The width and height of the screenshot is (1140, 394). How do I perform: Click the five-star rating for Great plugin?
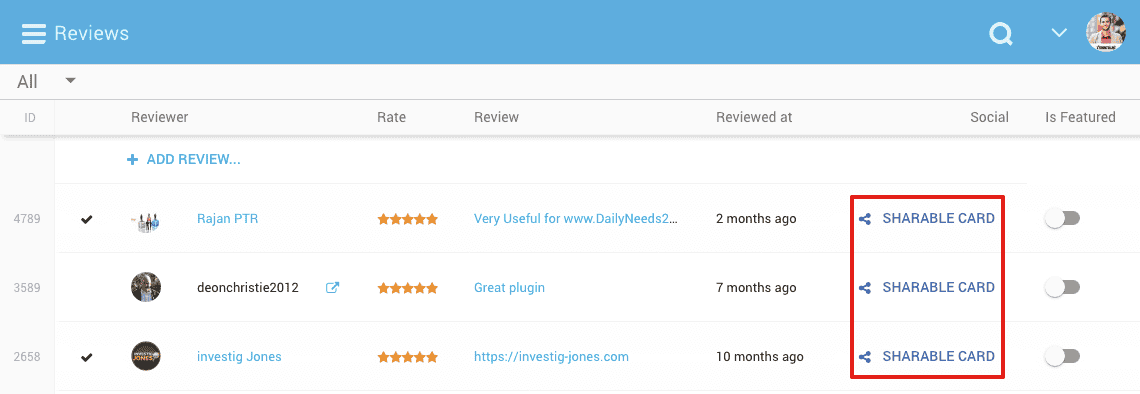coord(407,288)
